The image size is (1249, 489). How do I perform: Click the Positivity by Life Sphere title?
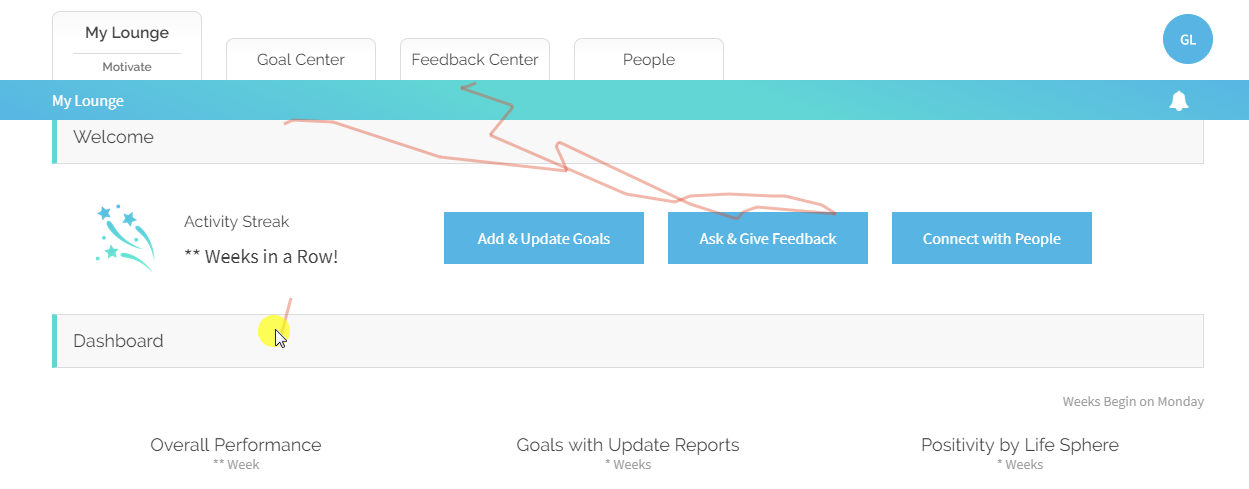tap(1020, 445)
